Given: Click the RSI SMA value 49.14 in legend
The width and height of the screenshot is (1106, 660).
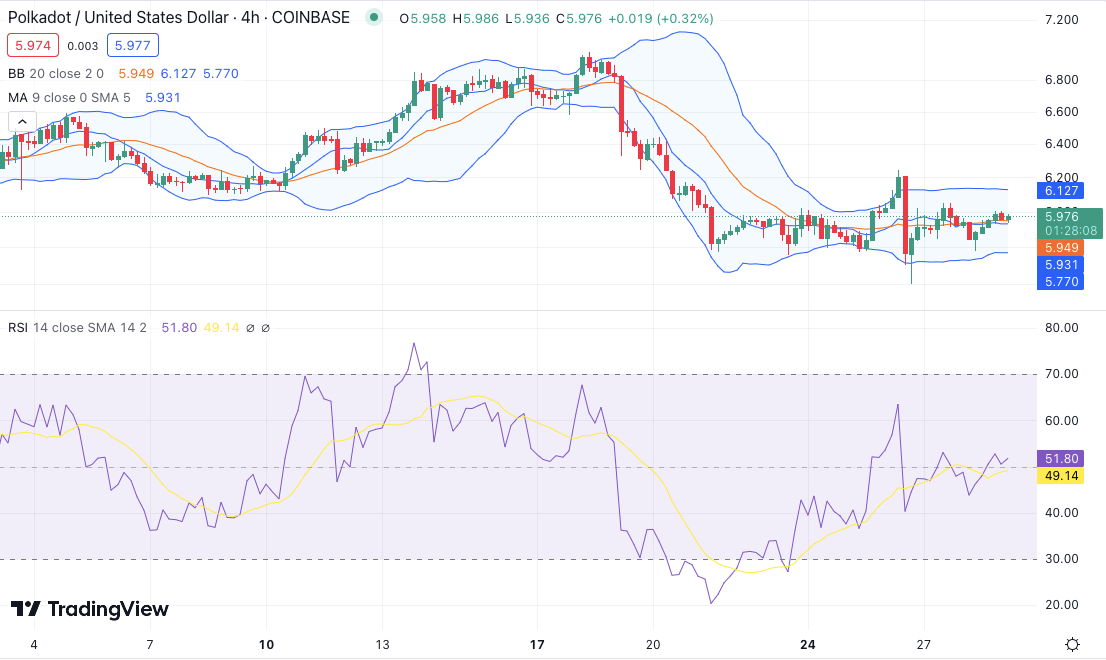Looking at the screenshot, I should [x=221, y=327].
